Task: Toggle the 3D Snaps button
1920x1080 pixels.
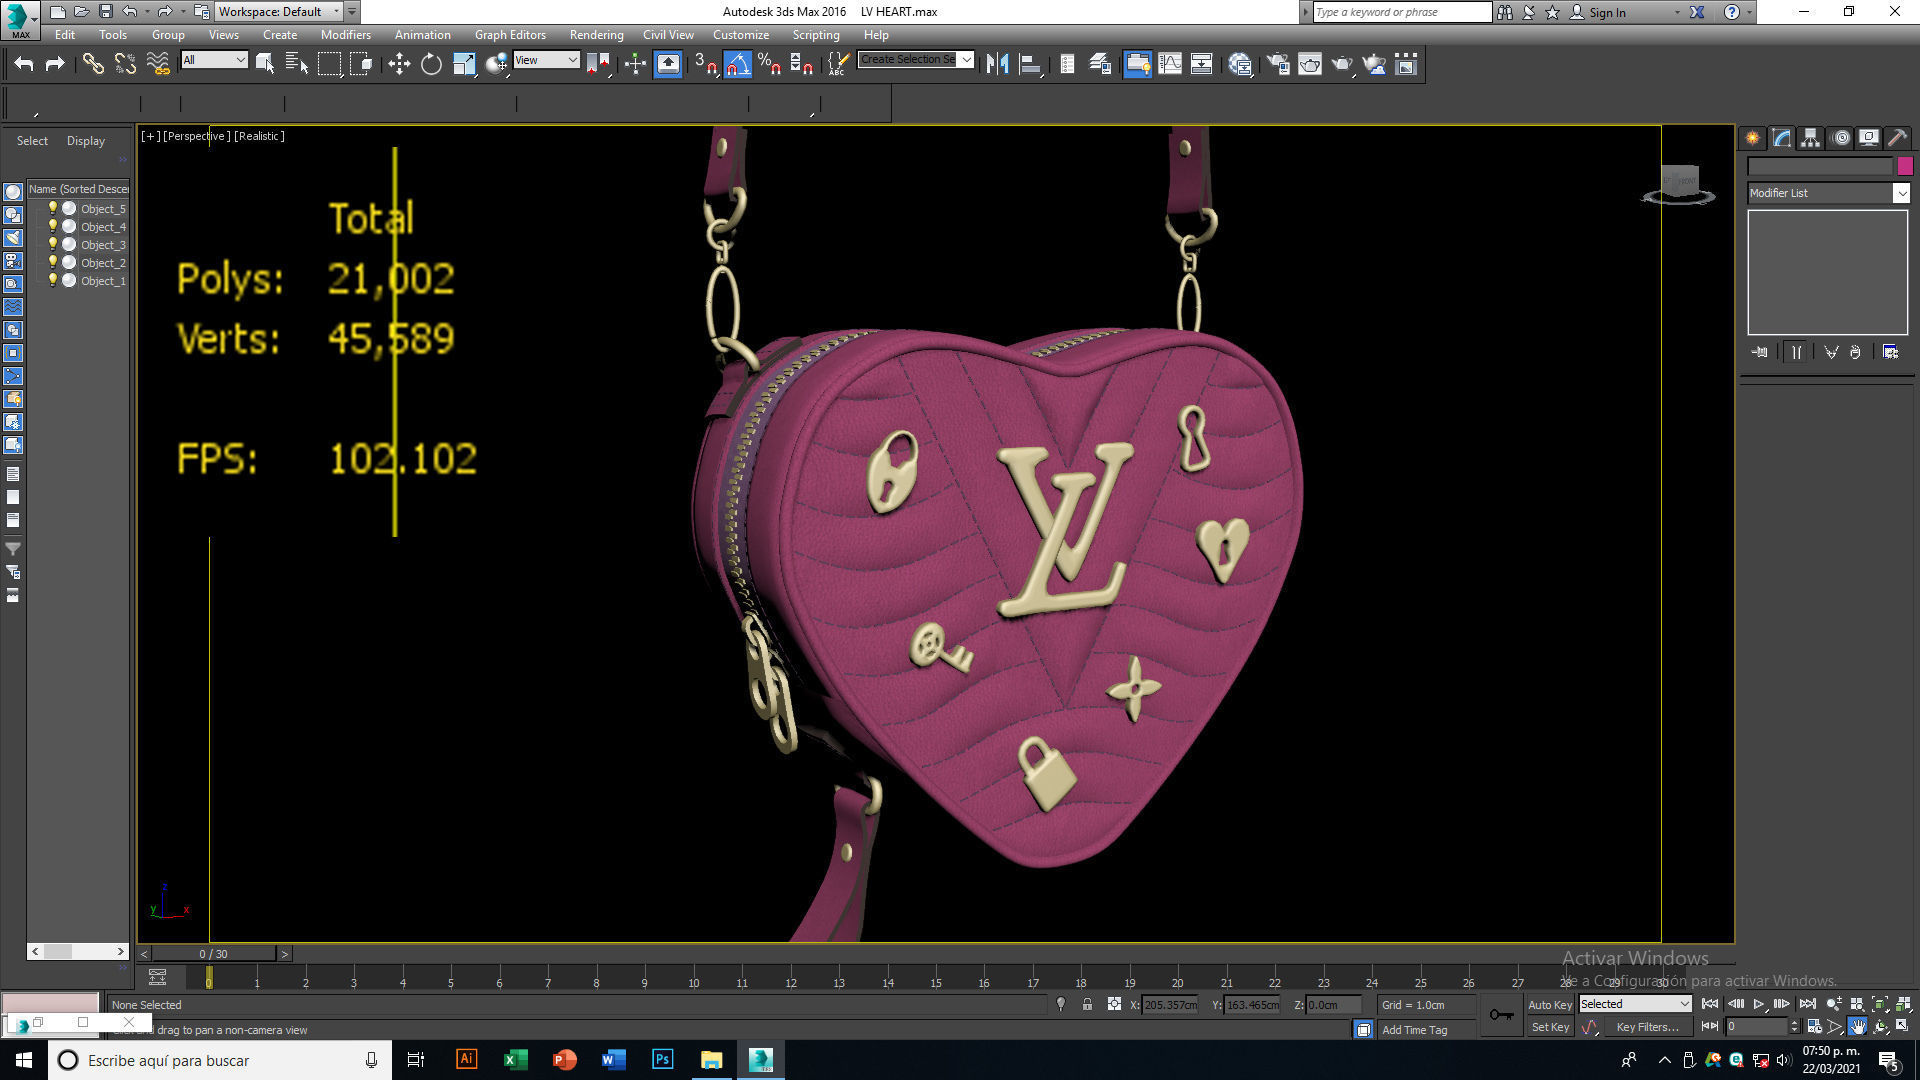Action: pos(705,64)
